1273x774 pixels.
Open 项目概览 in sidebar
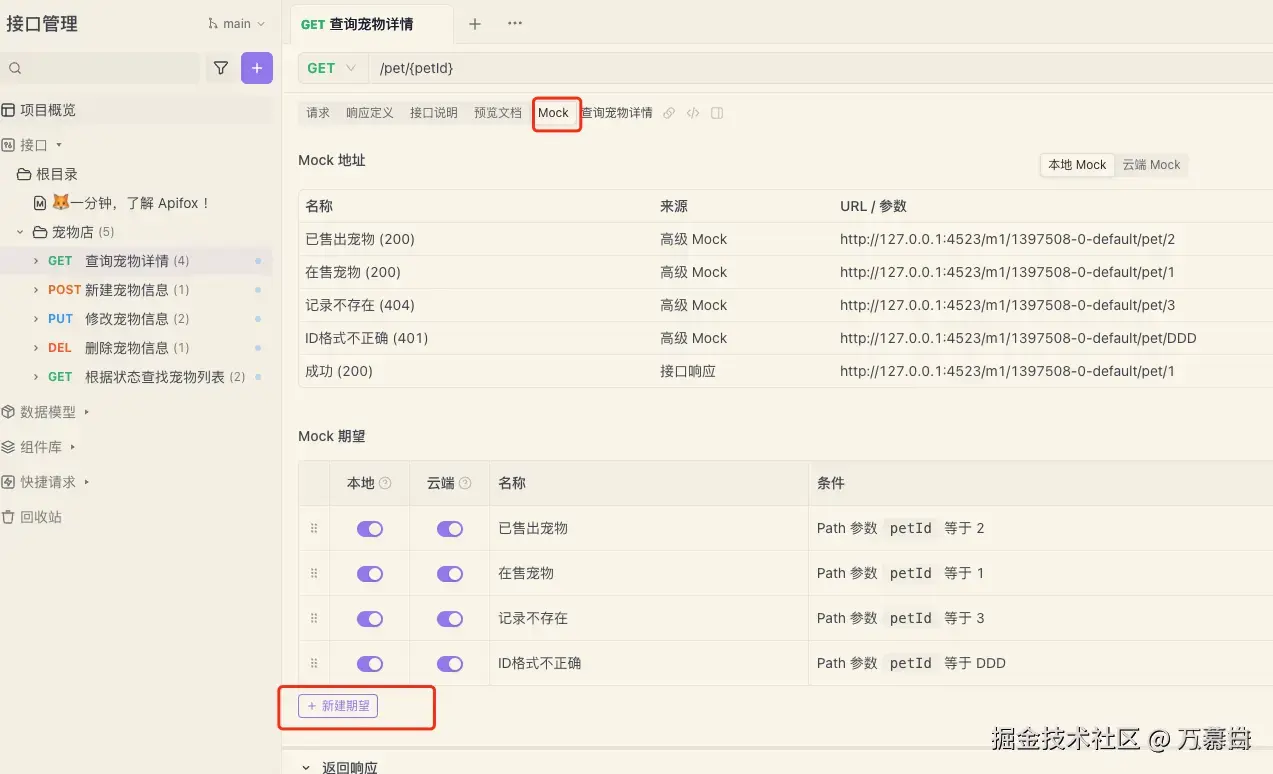point(136,110)
